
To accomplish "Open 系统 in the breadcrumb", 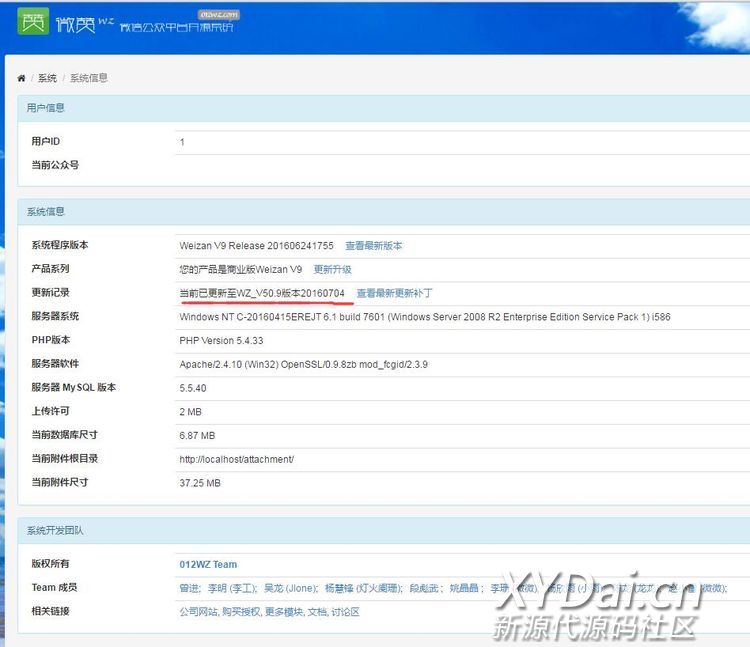I will click(x=47, y=78).
